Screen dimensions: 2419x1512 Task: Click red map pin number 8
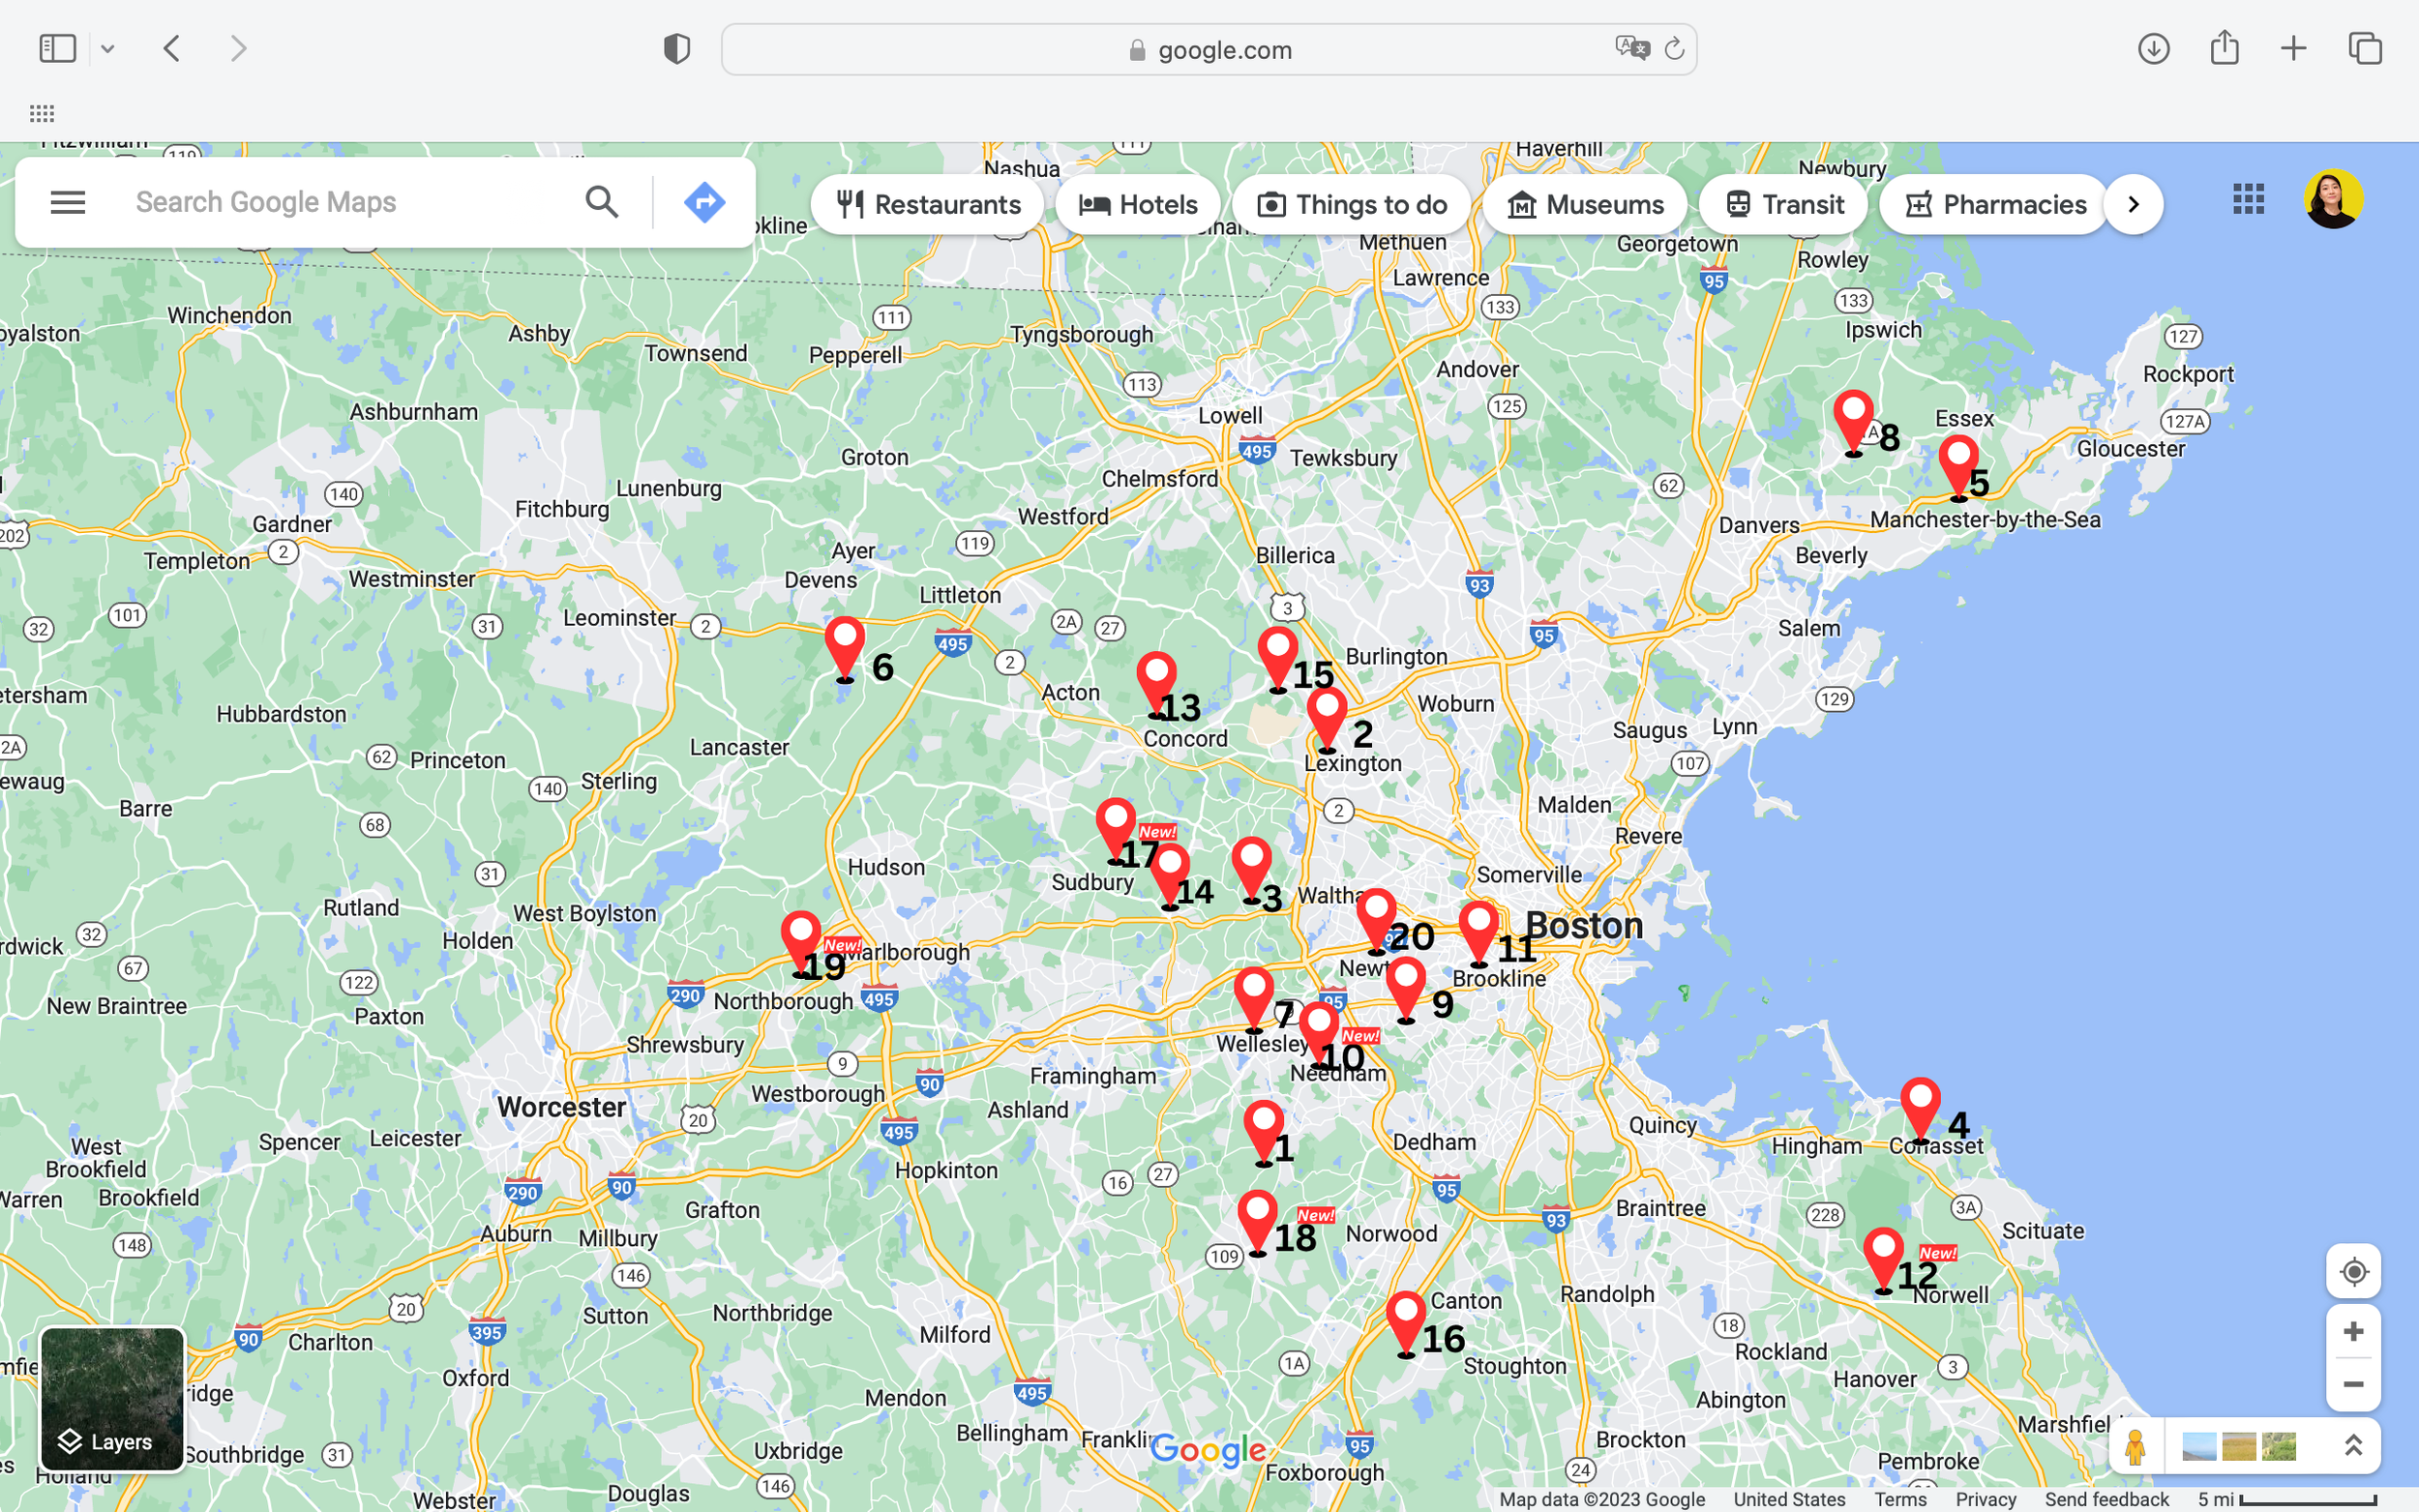click(1853, 423)
